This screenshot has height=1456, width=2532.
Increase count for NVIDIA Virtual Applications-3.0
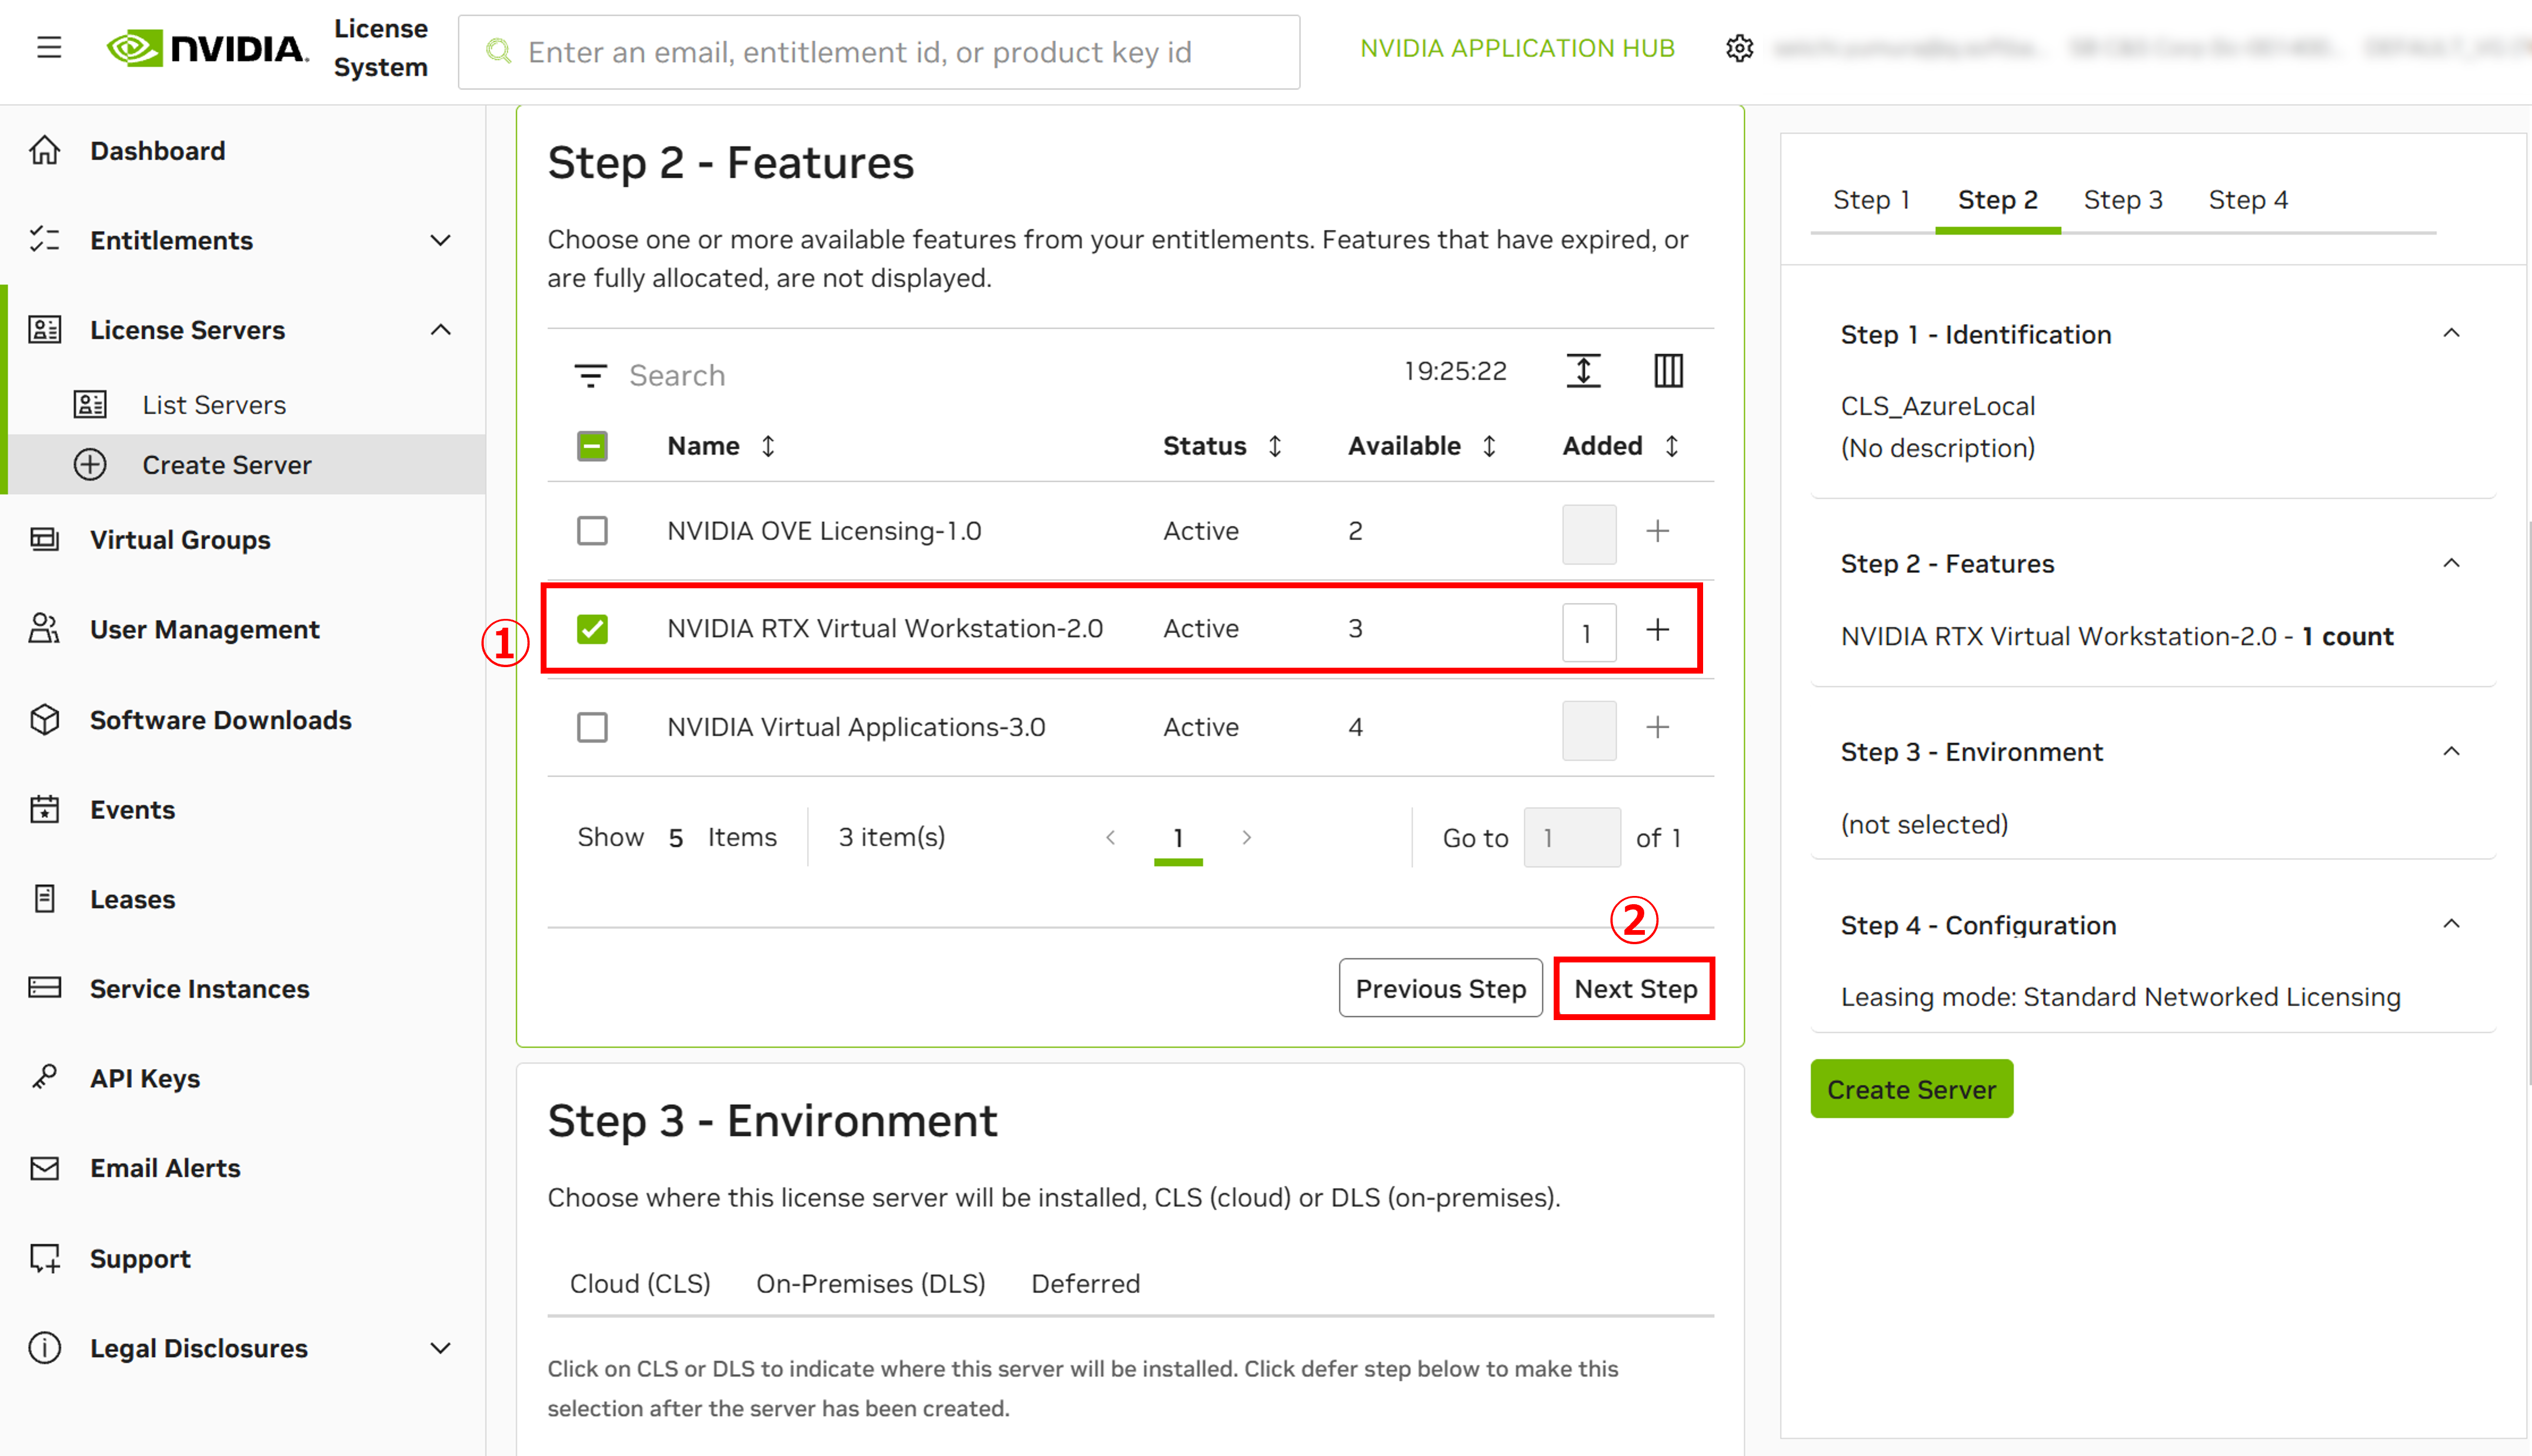1658,727
